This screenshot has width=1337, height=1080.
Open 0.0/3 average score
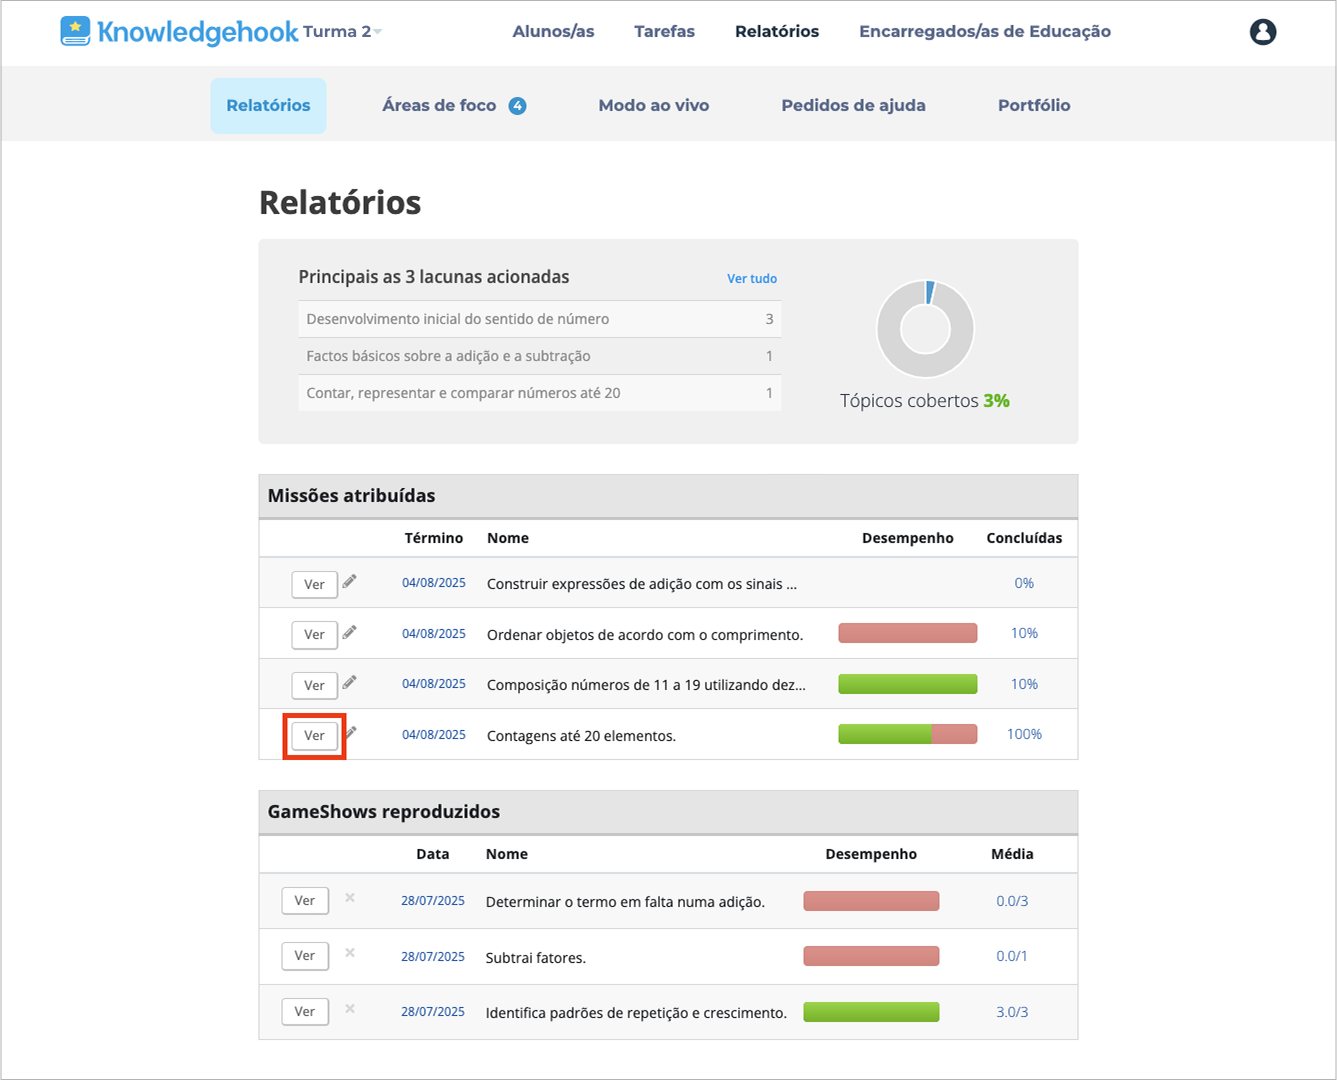tap(1012, 901)
